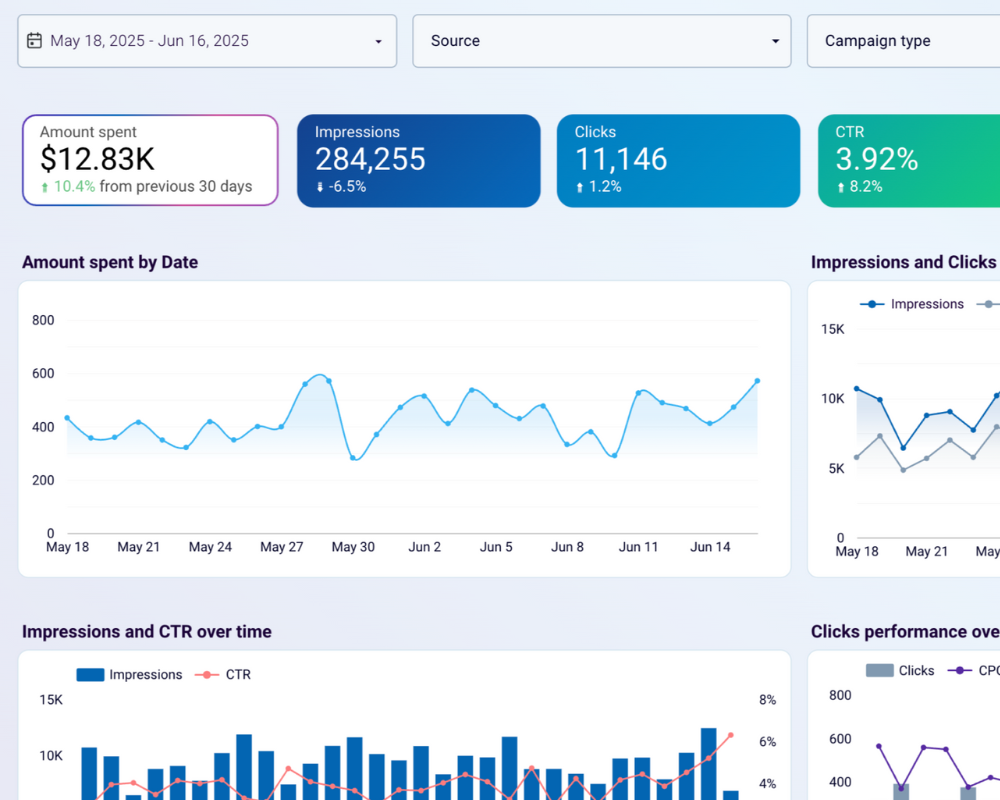
Task: Click Impressions line marker in top-right chart legend
Action: [873, 304]
